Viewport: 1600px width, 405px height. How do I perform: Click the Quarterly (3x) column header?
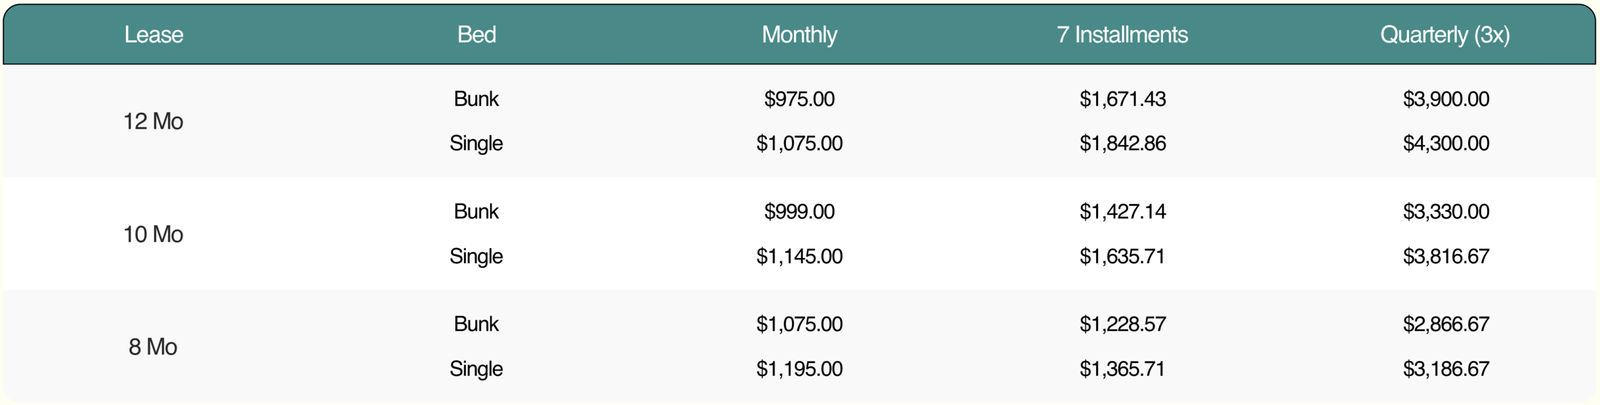1445,35
